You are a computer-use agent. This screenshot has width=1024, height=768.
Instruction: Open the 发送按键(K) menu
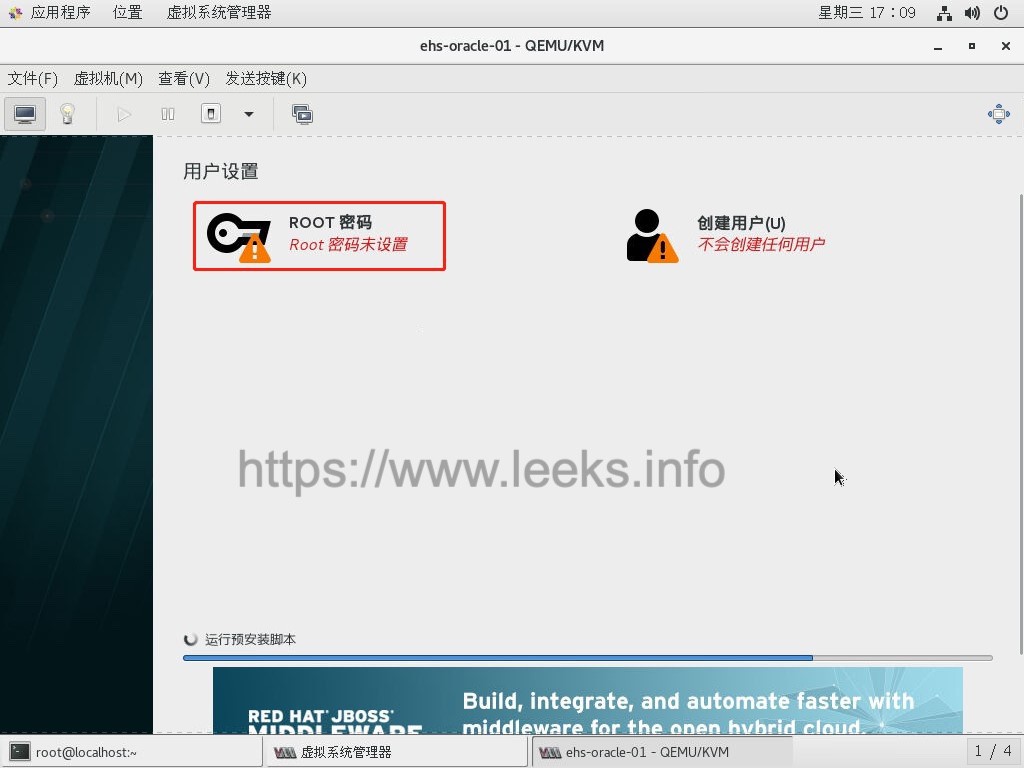click(x=266, y=79)
